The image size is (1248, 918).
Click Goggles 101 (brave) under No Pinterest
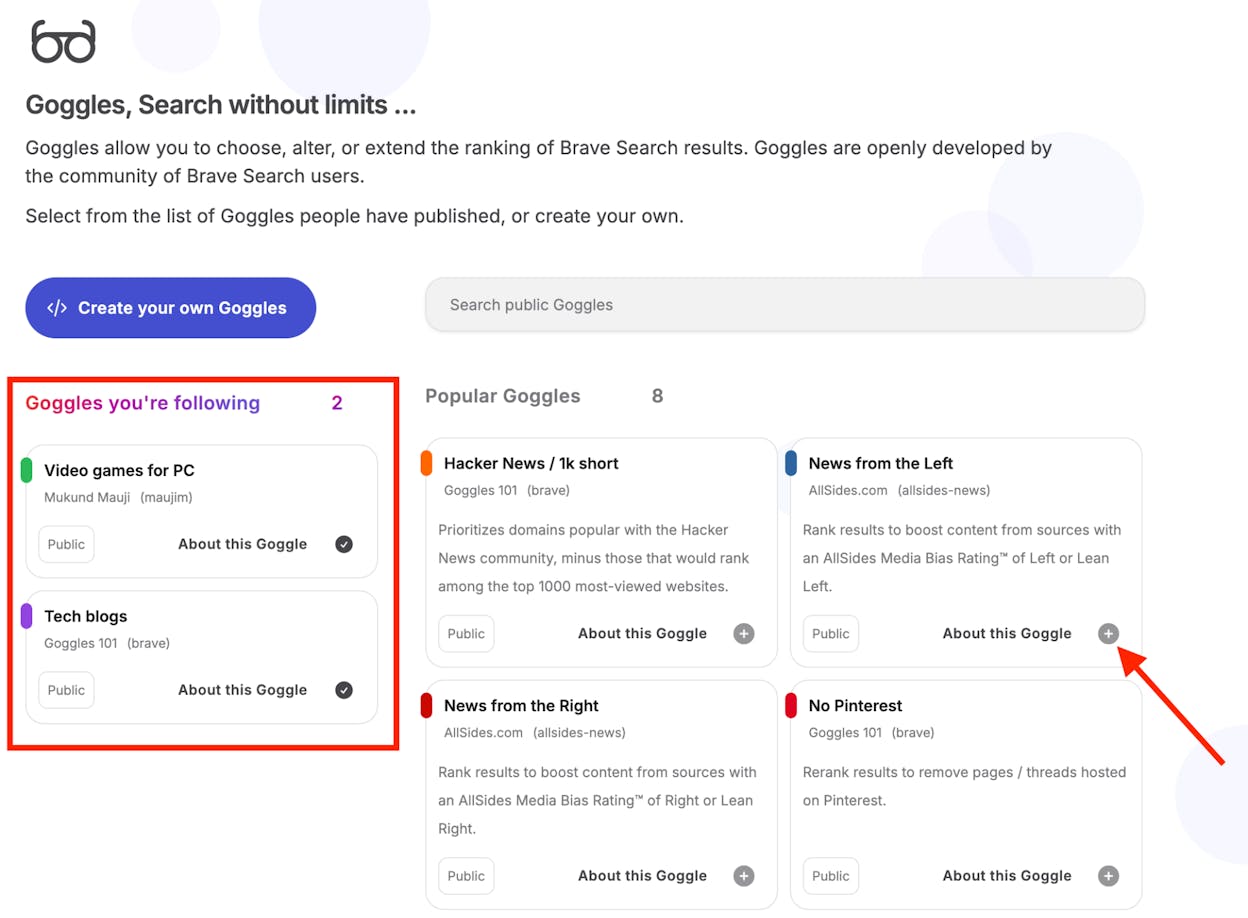pyautogui.click(x=871, y=733)
